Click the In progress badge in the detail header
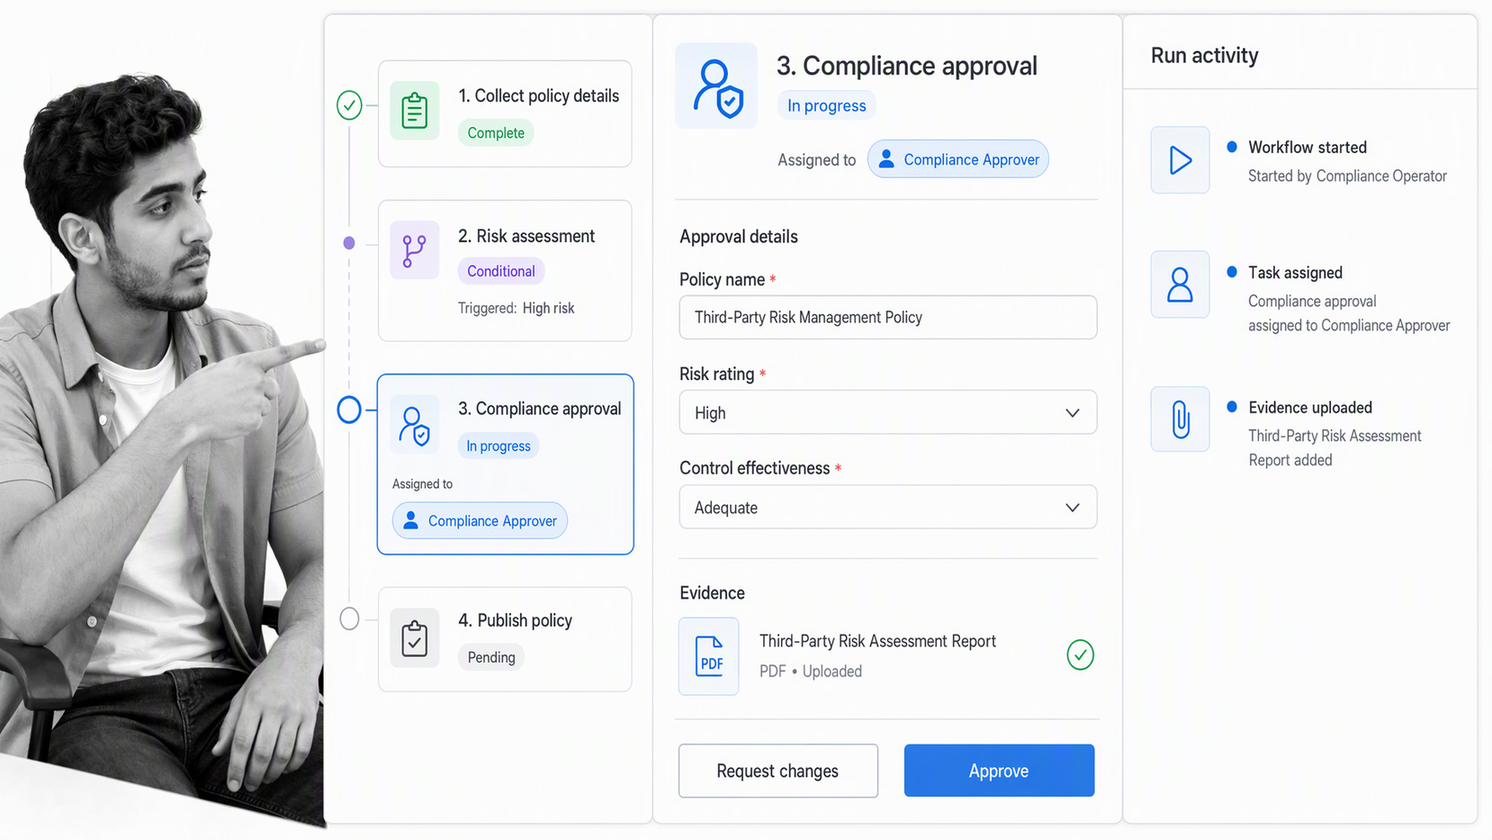This screenshot has width=1492, height=840. coord(827,106)
